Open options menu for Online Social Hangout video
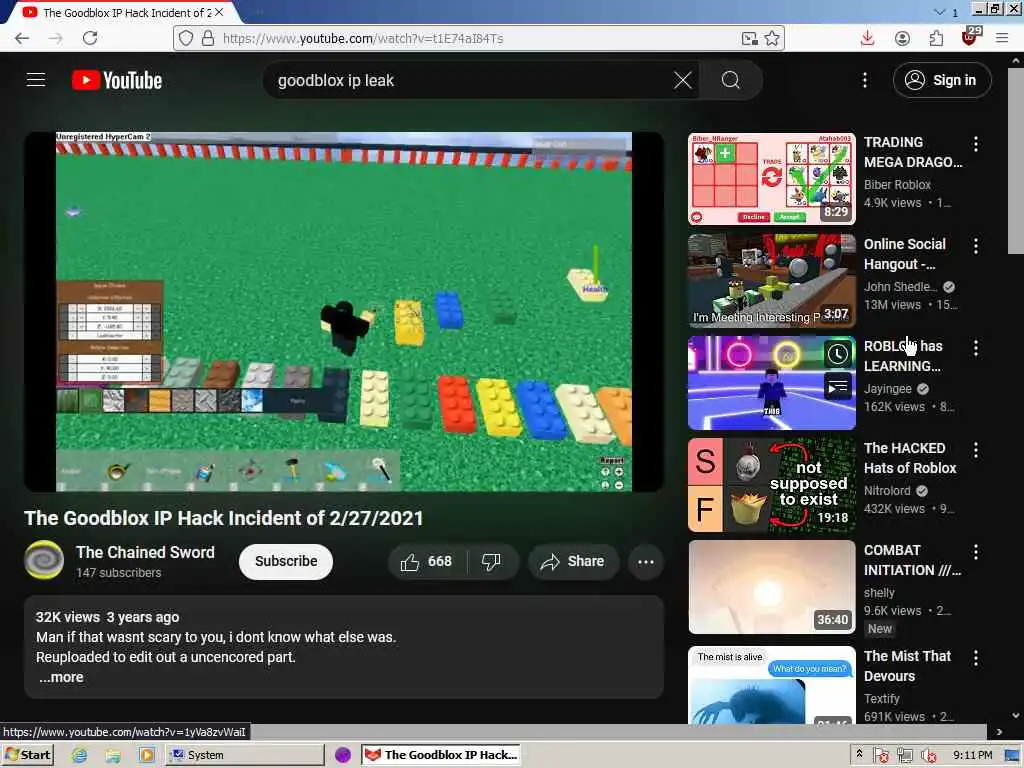This screenshot has height=768, width=1024. (x=976, y=246)
